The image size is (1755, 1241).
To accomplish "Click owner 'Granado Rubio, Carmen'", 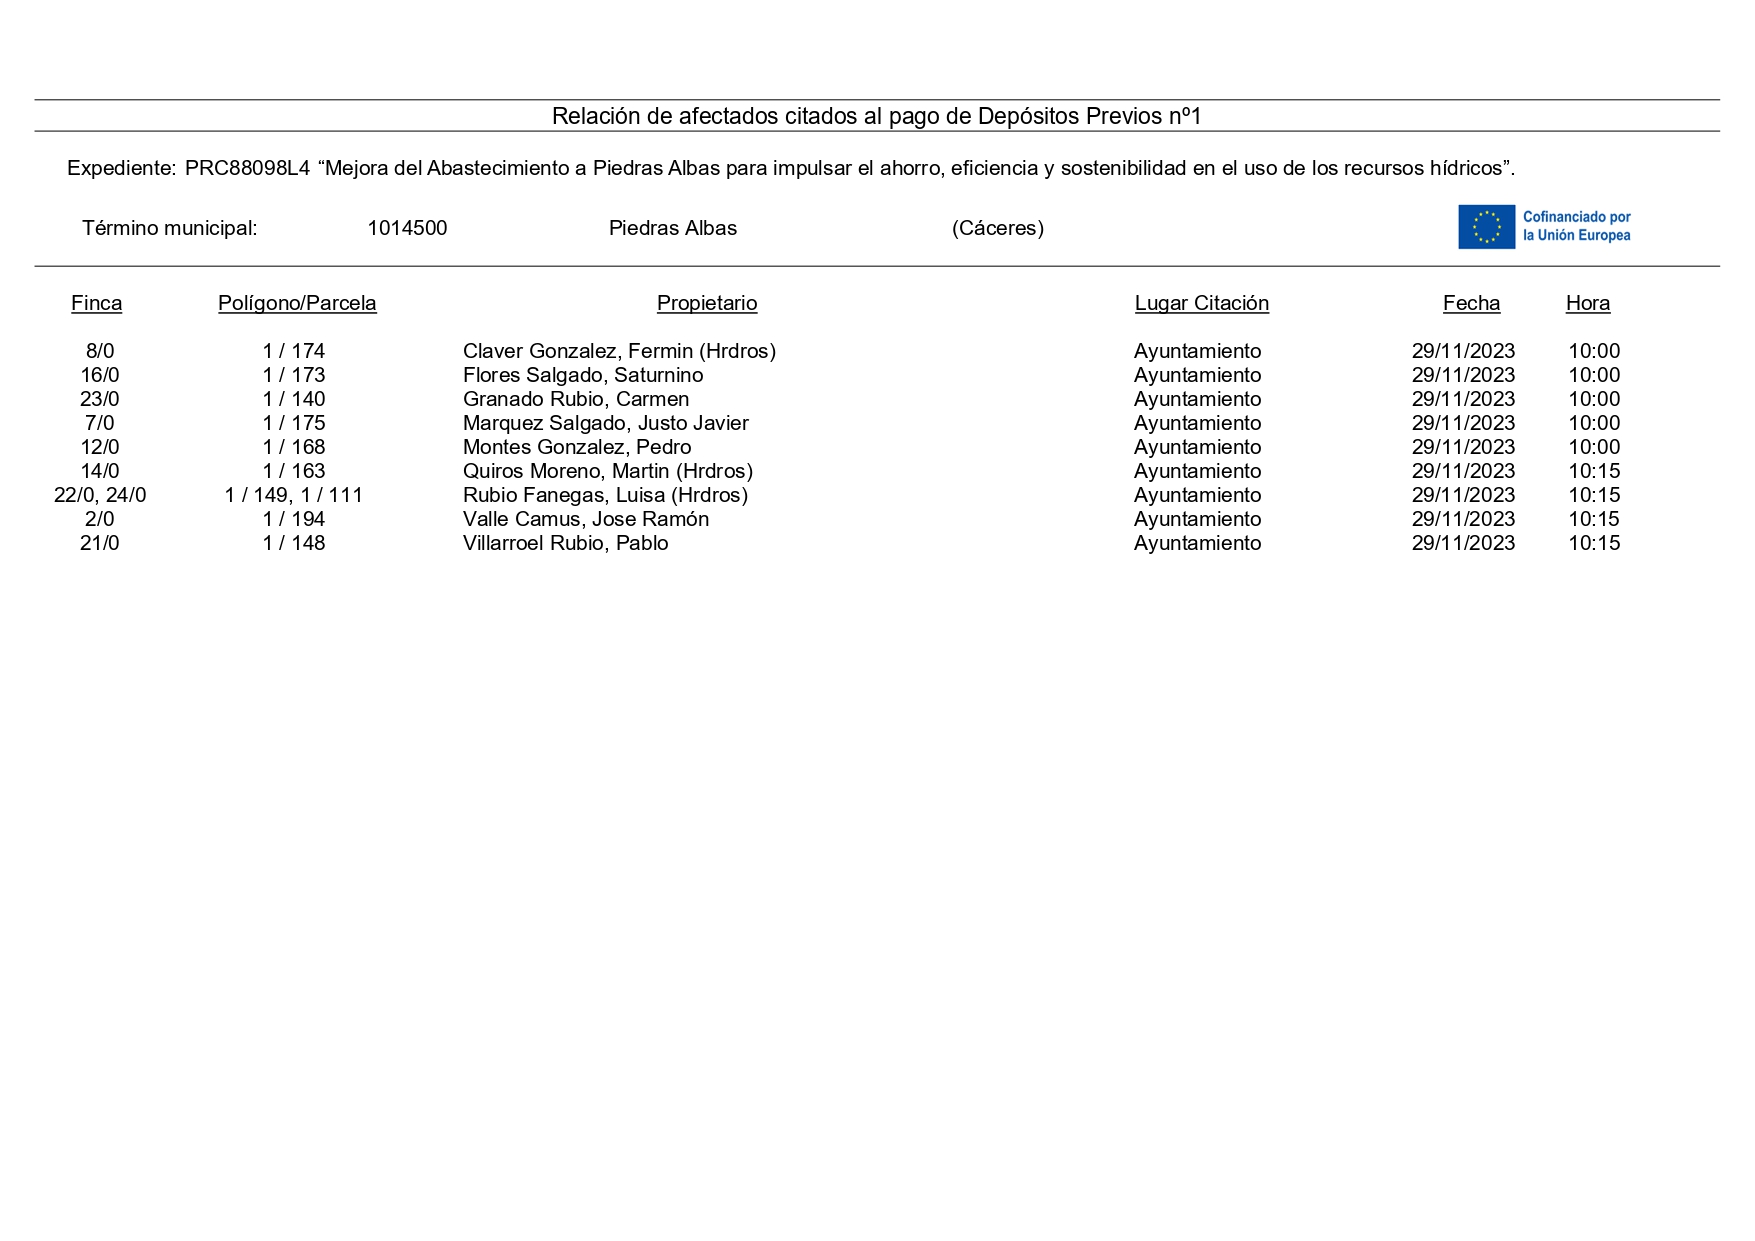I will point(576,399).
